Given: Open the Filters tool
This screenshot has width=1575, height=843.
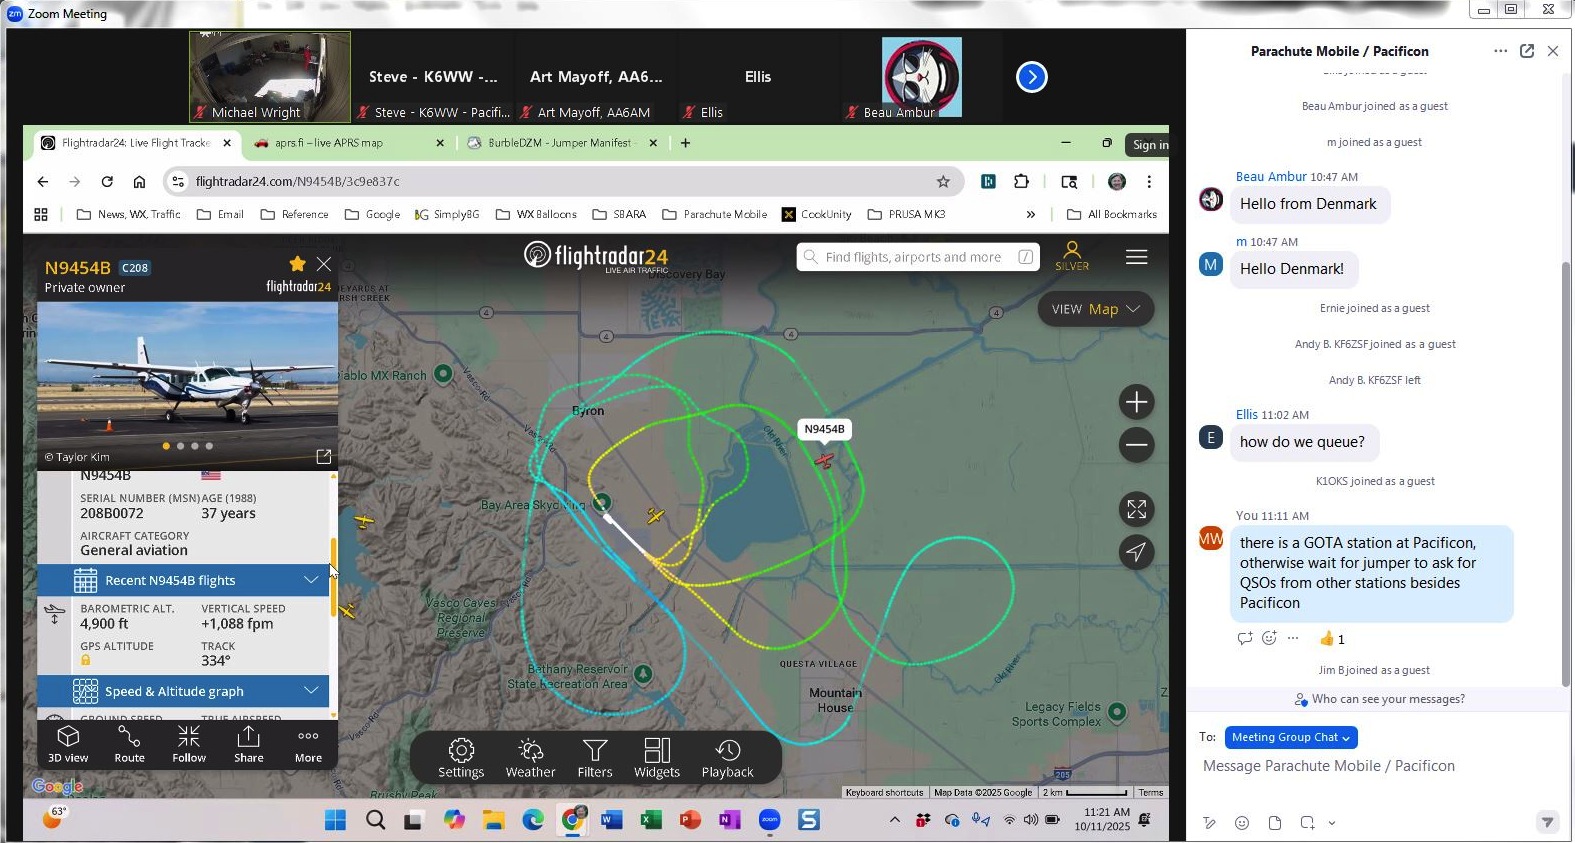Looking at the screenshot, I should 595,758.
